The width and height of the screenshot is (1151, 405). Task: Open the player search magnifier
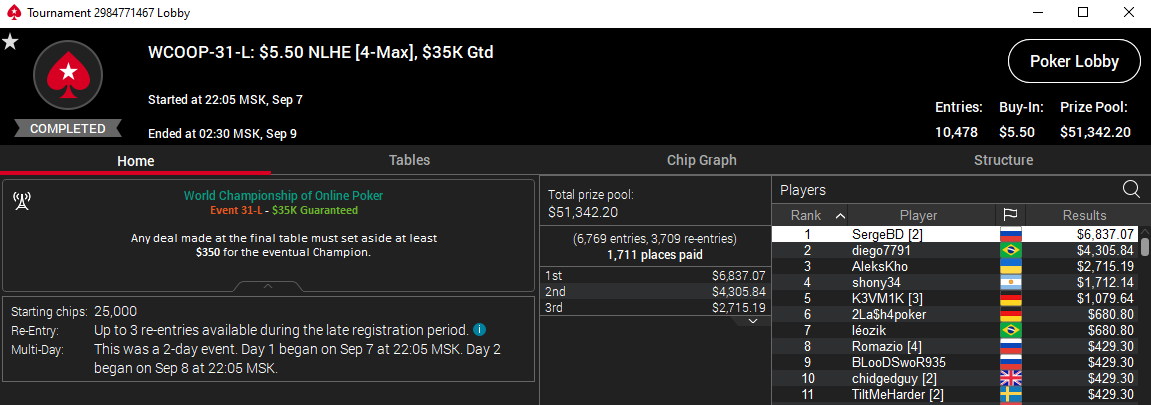[1131, 189]
